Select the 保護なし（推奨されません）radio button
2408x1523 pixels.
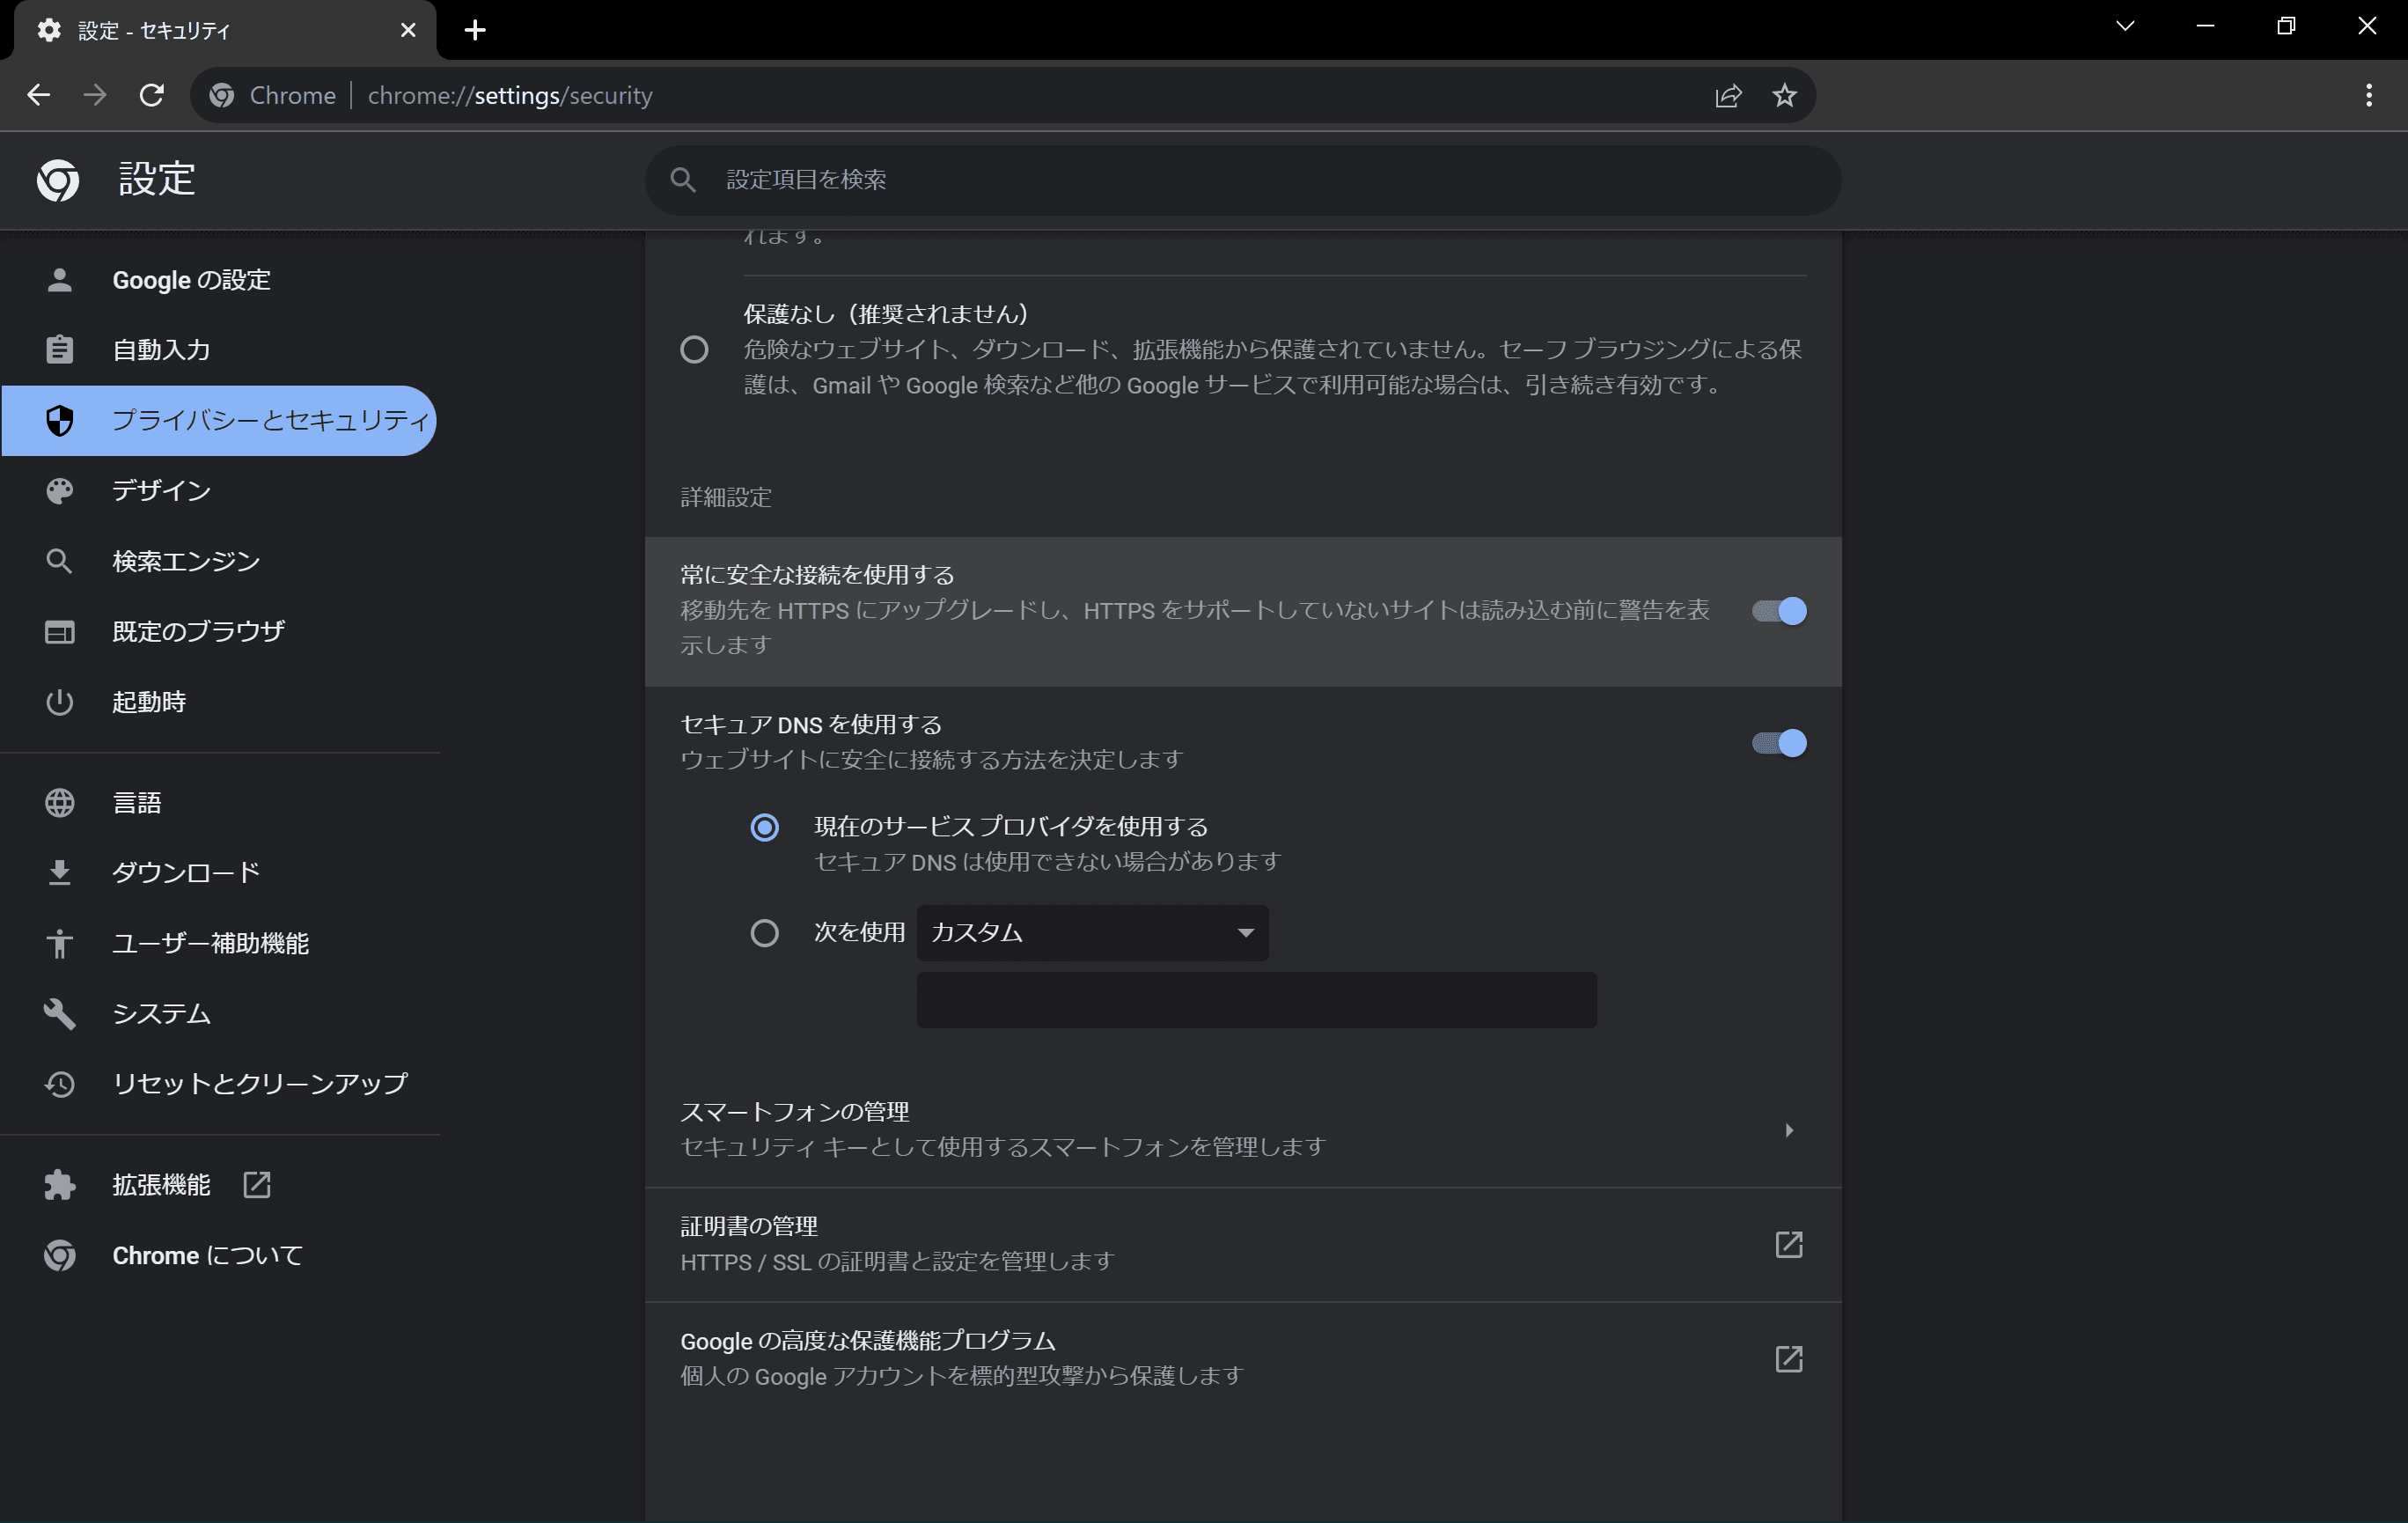[694, 350]
